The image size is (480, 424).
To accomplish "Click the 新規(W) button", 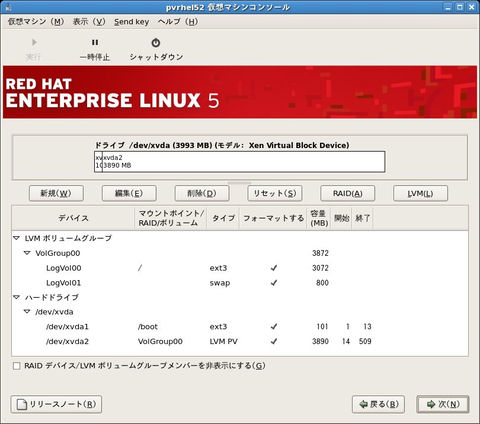I will 56,193.
